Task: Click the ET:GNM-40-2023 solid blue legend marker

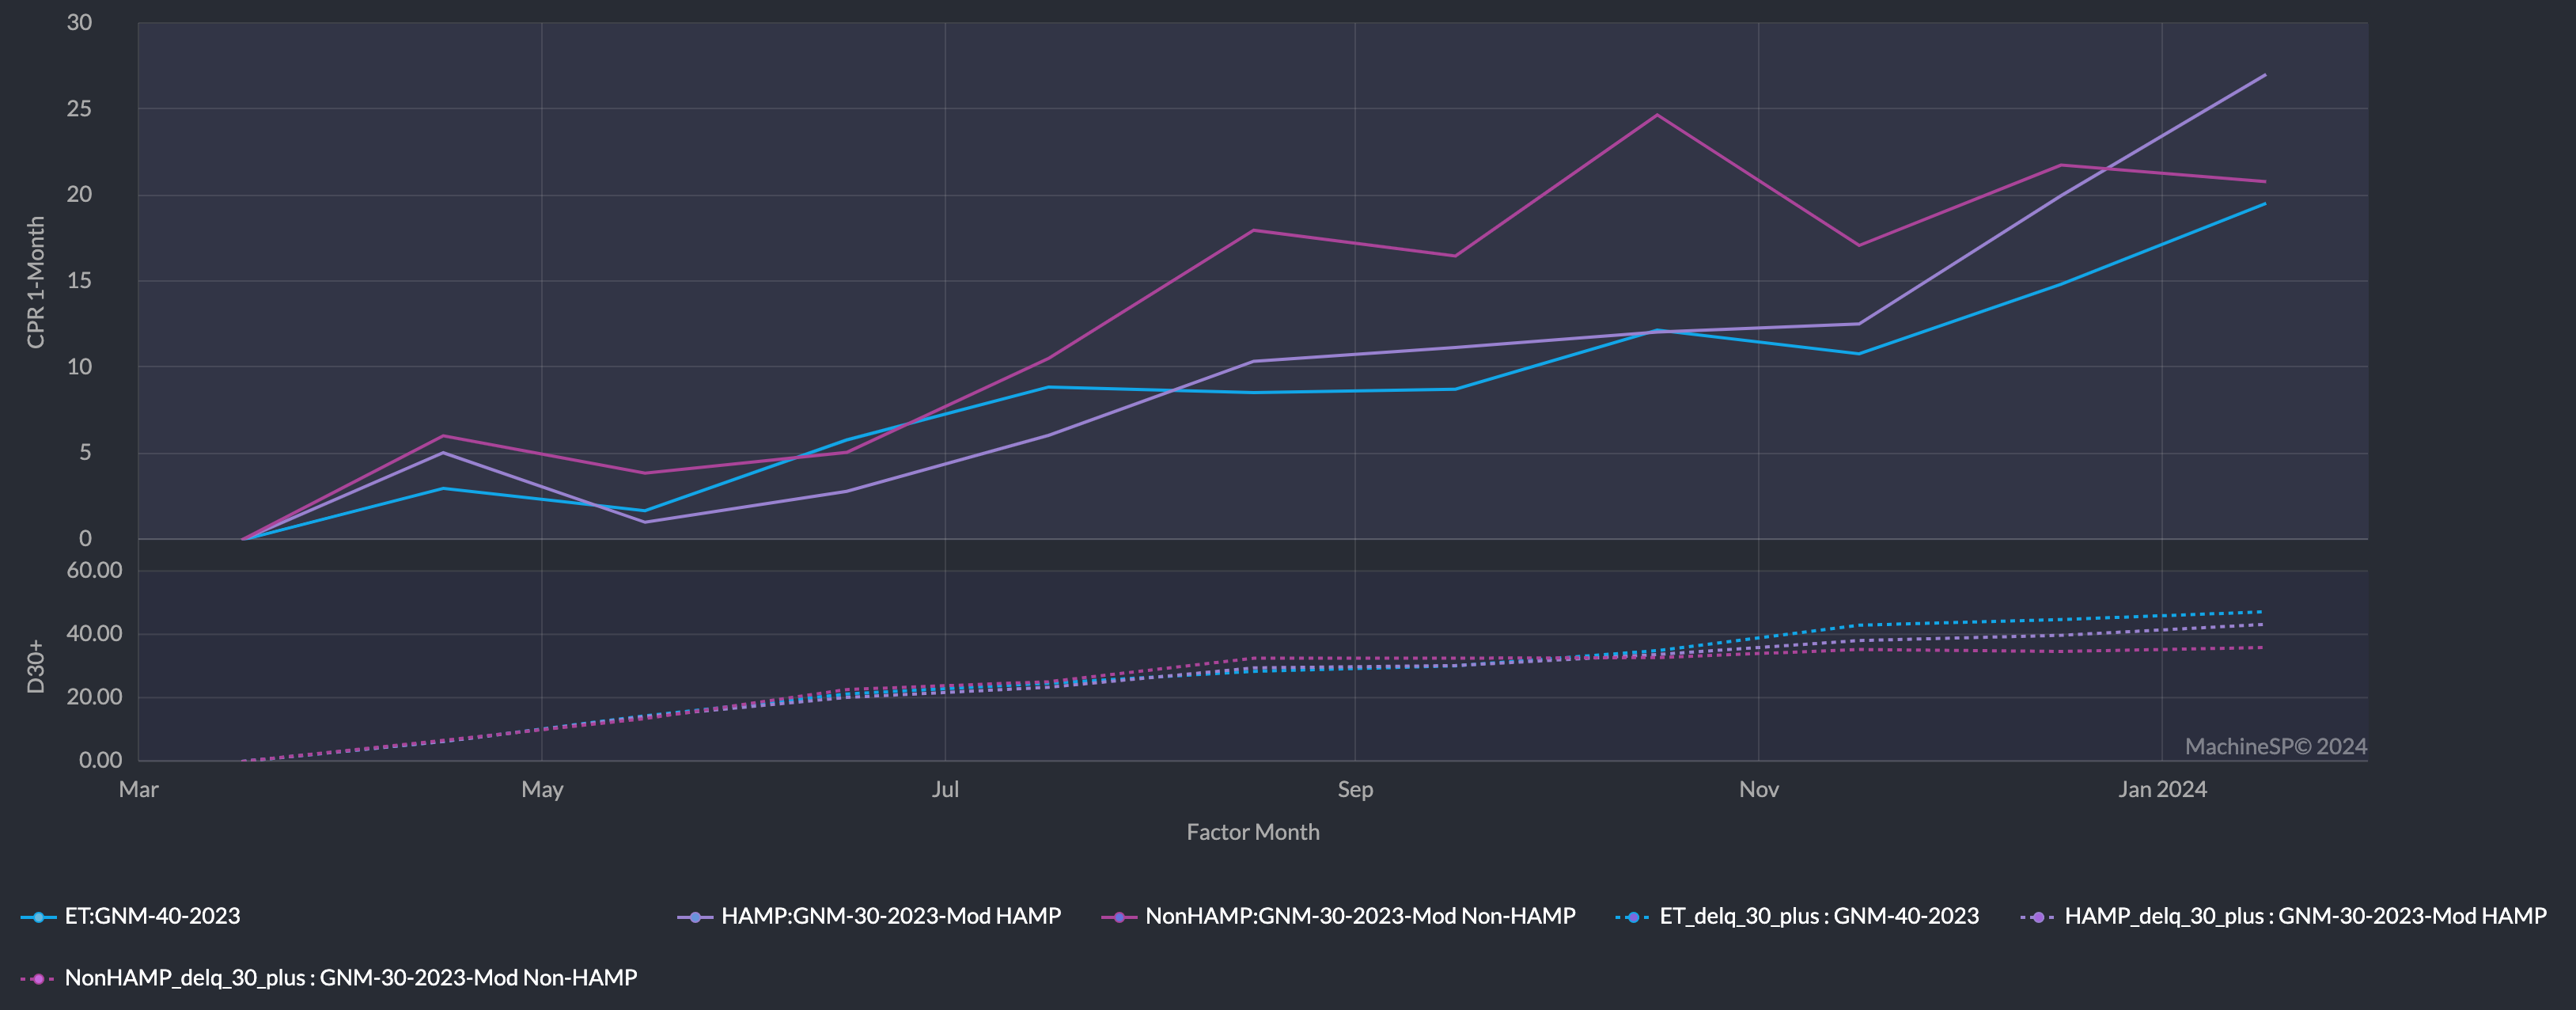Action: (x=38, y=917)
